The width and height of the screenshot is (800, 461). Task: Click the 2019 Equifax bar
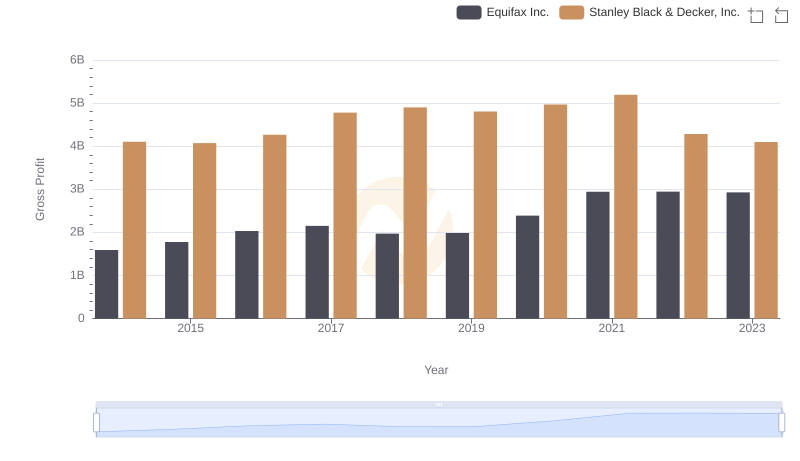[x=457, y=275]
